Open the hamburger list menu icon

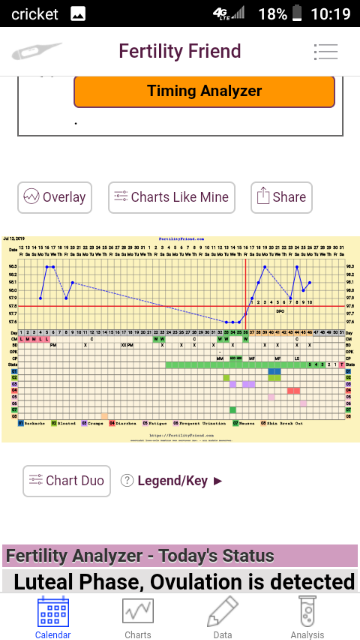(x=326, y=52)
